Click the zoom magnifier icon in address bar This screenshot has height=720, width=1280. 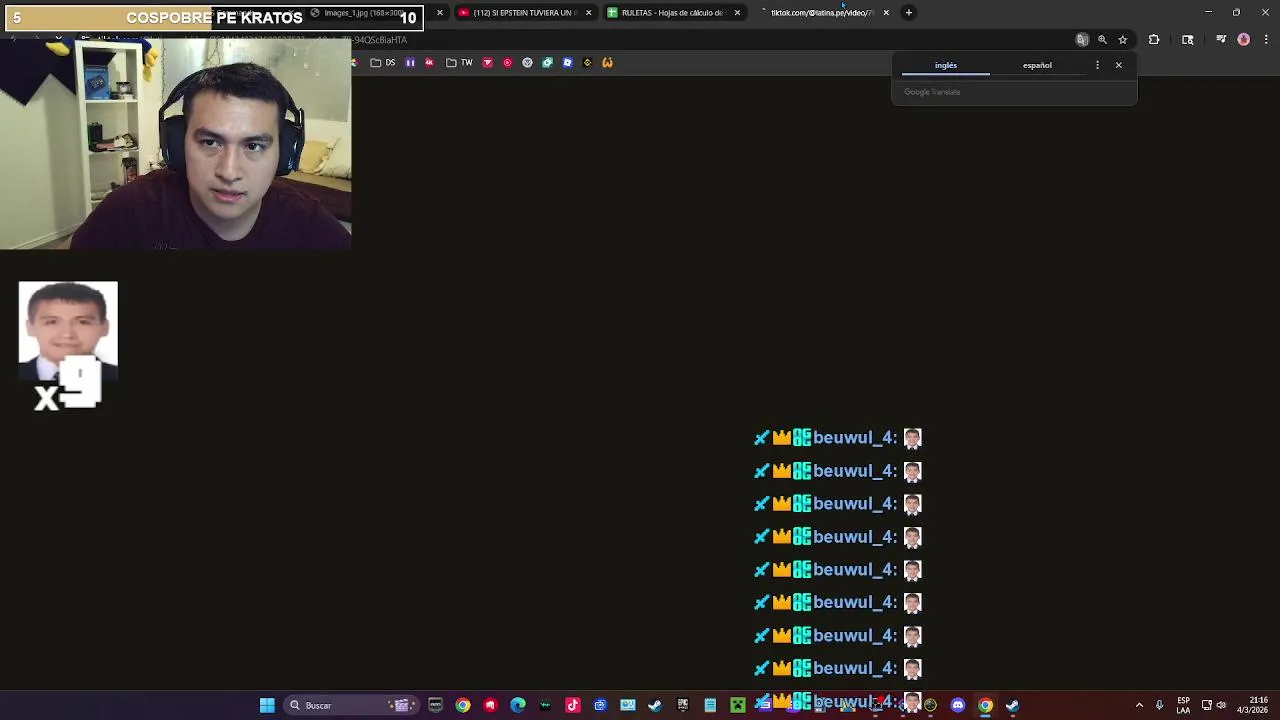pos(1102,40)
